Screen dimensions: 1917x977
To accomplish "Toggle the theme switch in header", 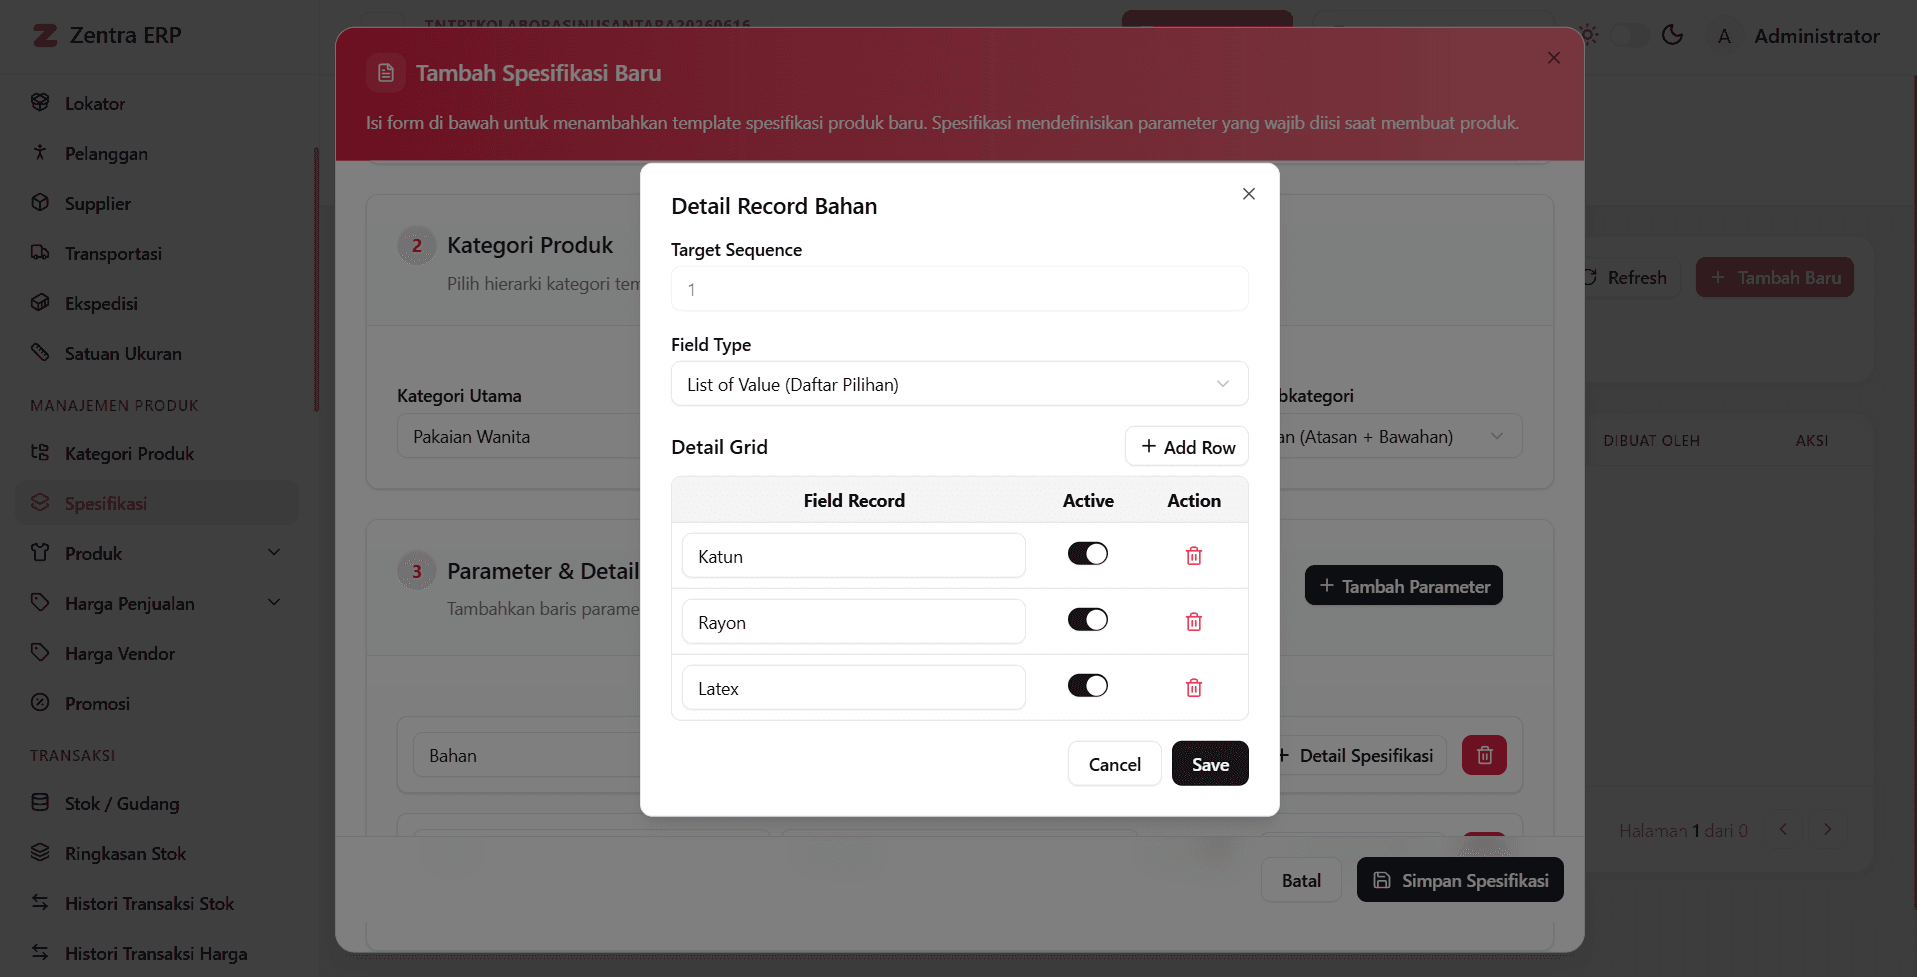I will tap(1630, 35).
